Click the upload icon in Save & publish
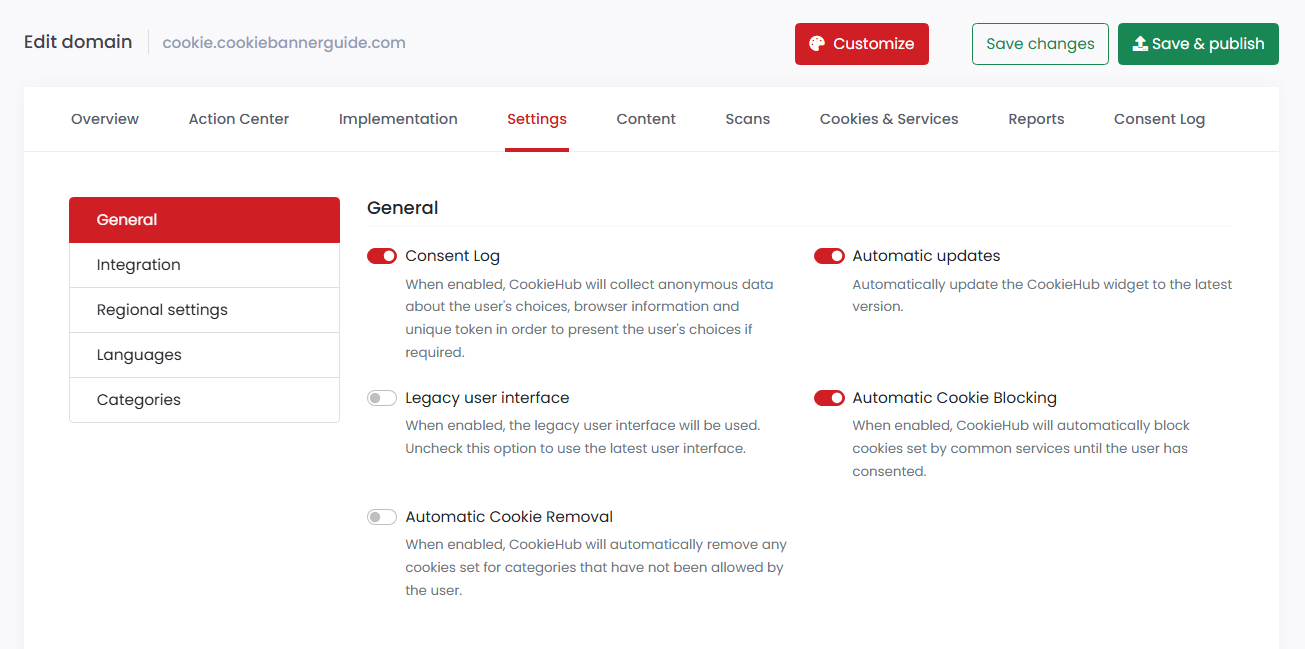1305x649 pixels. tap(1140, 44)
